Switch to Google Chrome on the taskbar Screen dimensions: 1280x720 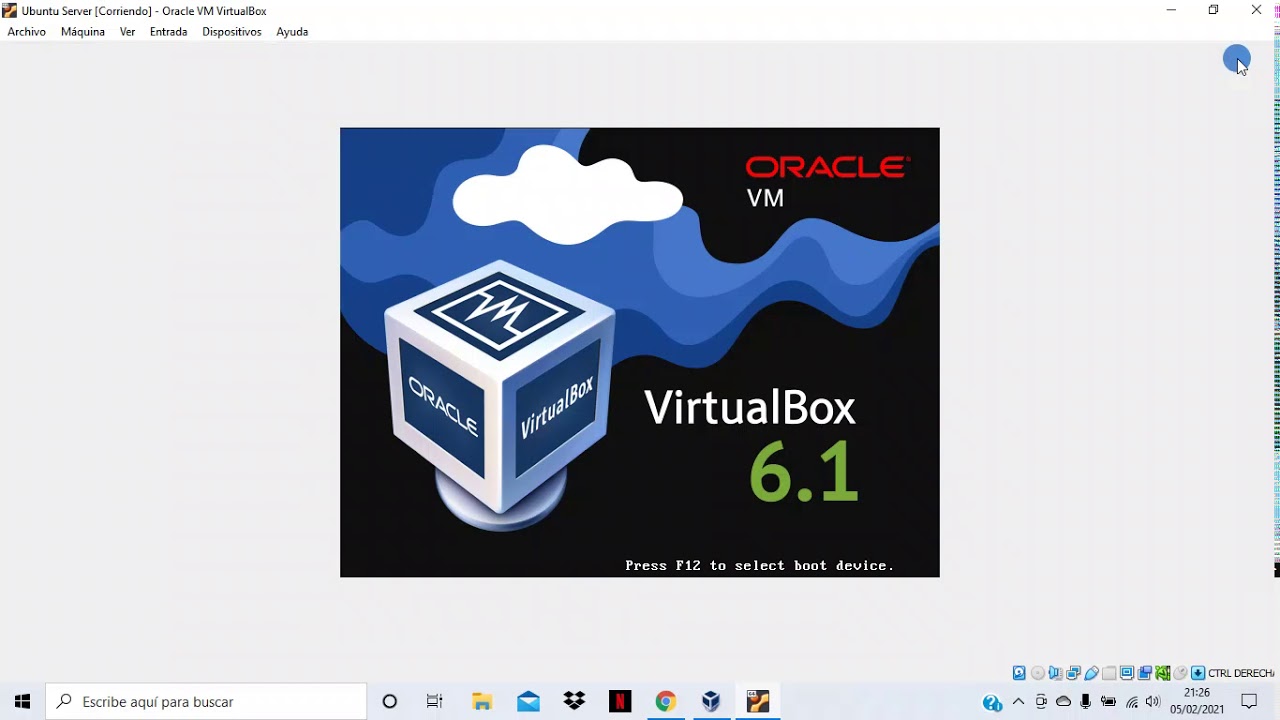point(666,702)
